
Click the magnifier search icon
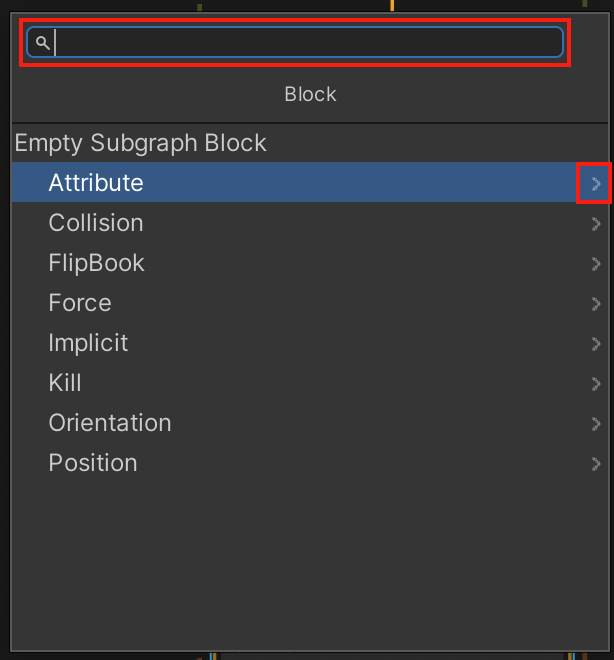[x=43, y=42]
